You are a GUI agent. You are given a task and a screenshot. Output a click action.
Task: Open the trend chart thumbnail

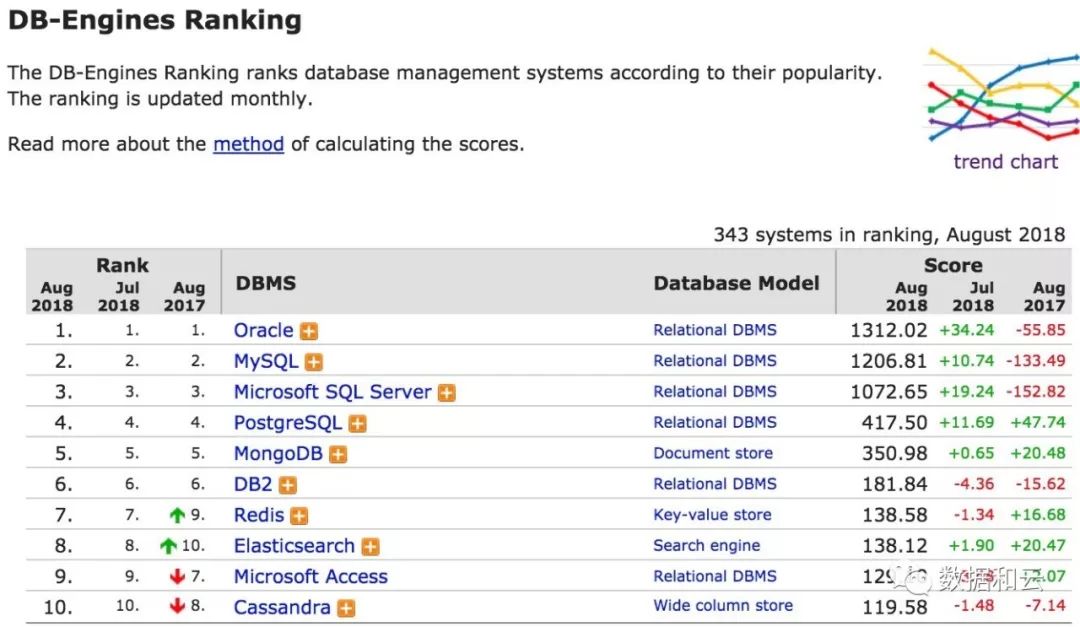[x=1003, y=95]
